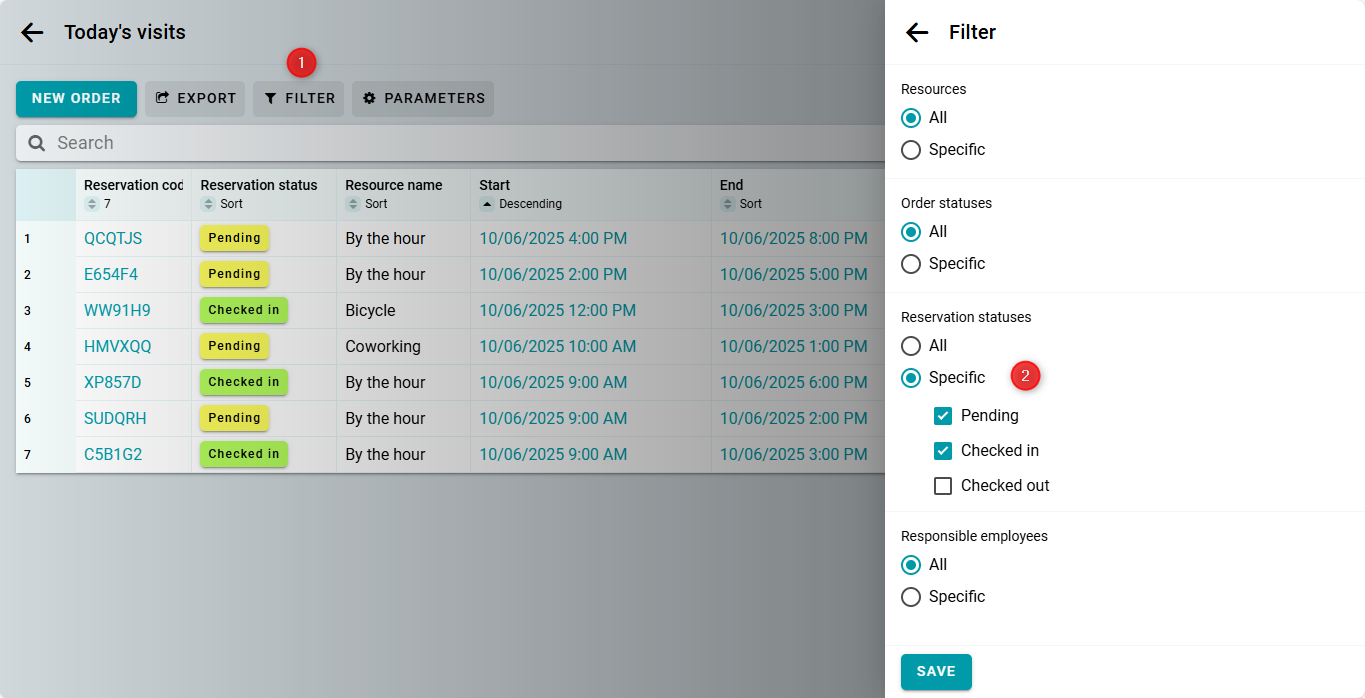This screenshot has width=1365, height=698.
Task: Enable the Checked out checkbox
Action: pyautogui.click(x=943, y=486)
